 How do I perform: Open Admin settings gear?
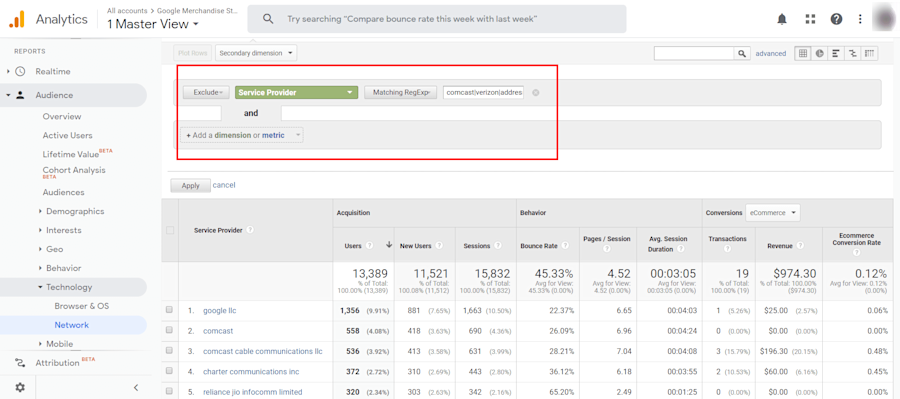pos(20,388)
